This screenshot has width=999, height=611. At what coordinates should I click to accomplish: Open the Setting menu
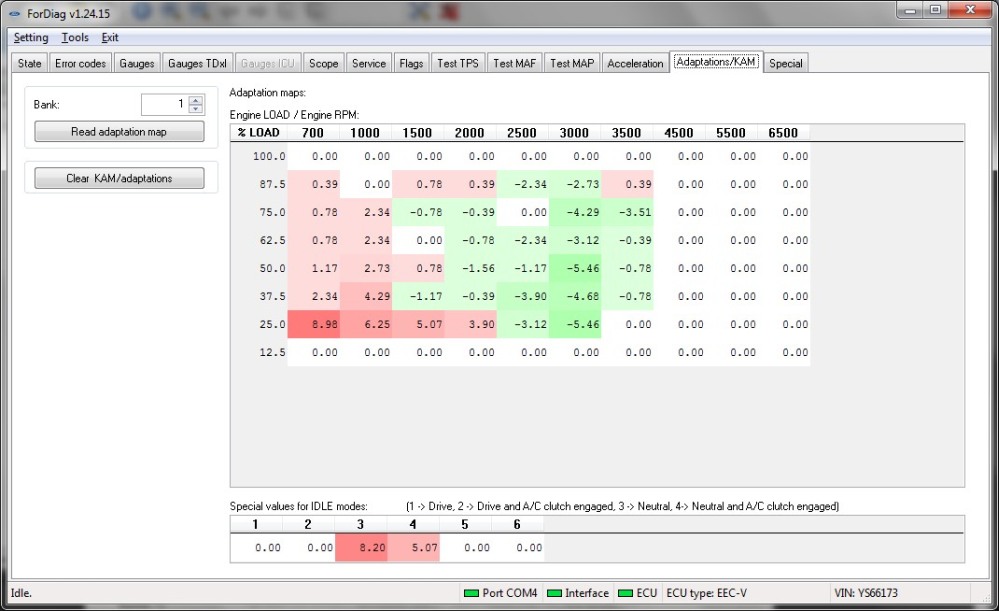pyautogui.click(x=31, y=38)
